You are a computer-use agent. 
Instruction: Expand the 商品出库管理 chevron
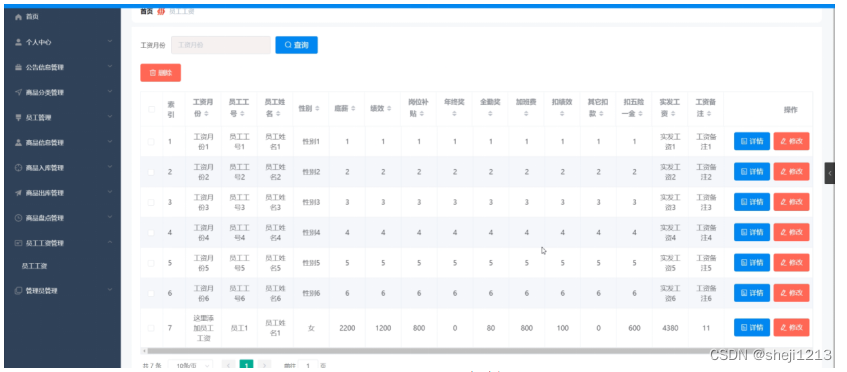[x=110, y=192]
